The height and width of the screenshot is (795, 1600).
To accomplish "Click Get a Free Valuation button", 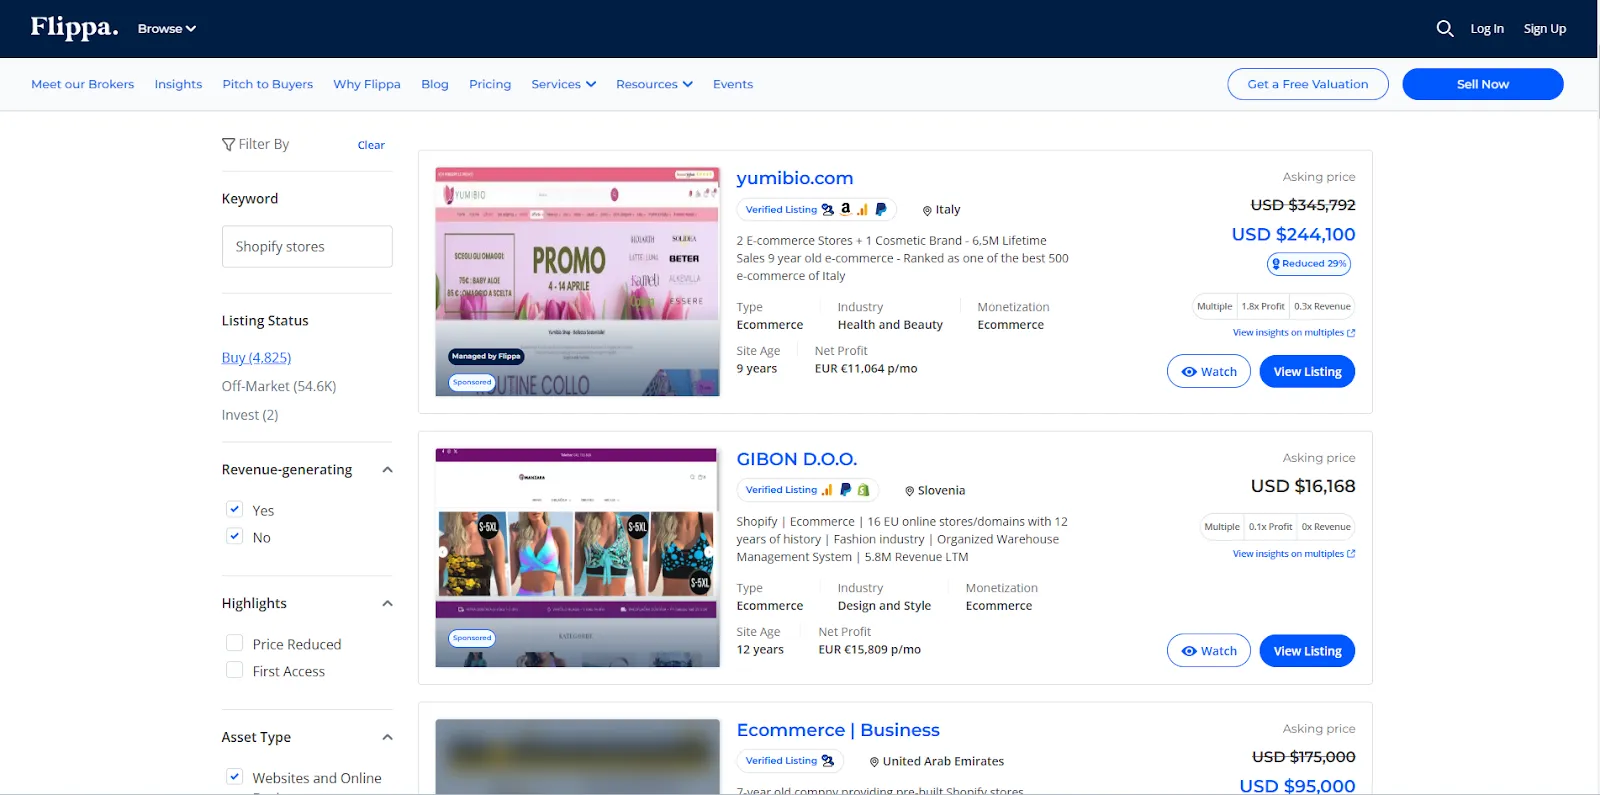I will tap(1308, 84).
